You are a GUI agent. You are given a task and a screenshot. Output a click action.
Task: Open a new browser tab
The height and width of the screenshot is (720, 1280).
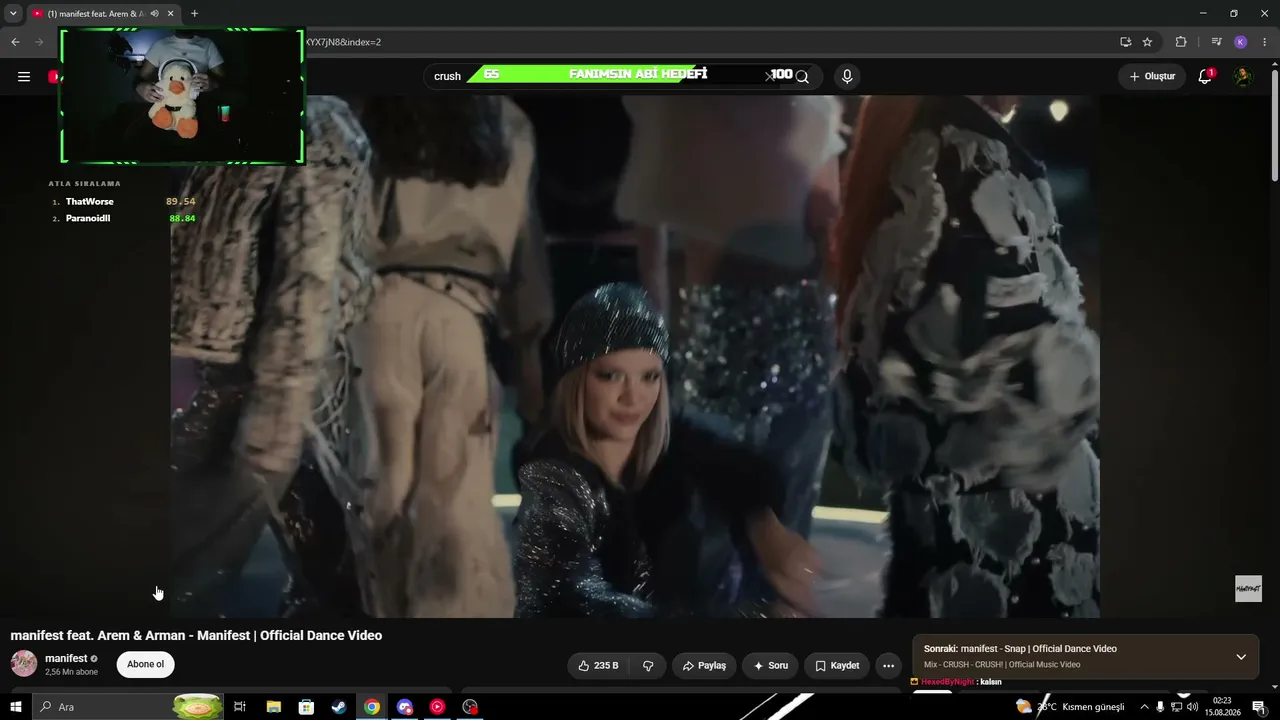(194, 14)
